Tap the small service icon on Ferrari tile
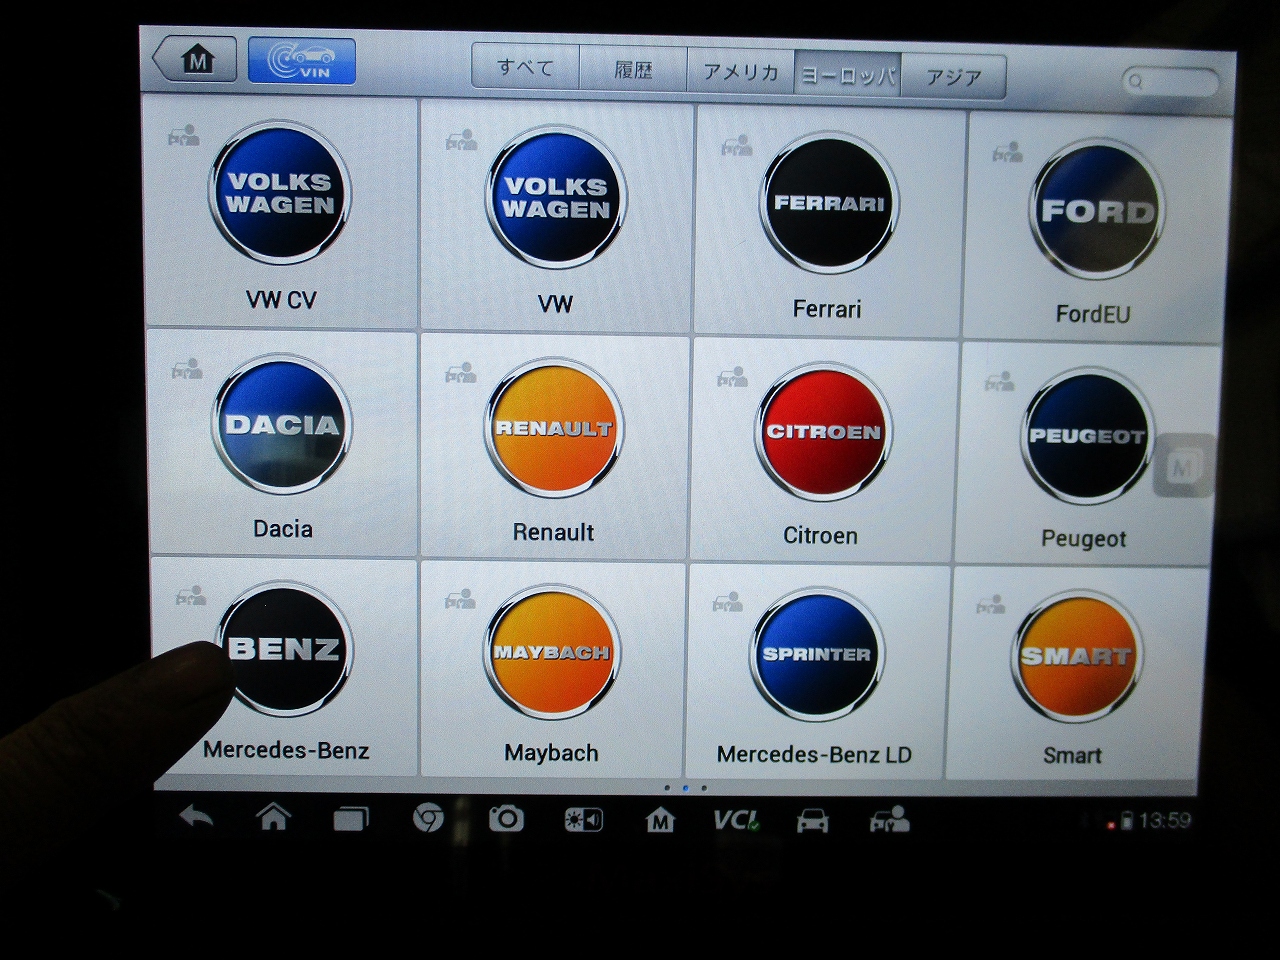Image resolution: width=1280 pixels, height=960 pixels. point(737,146)
